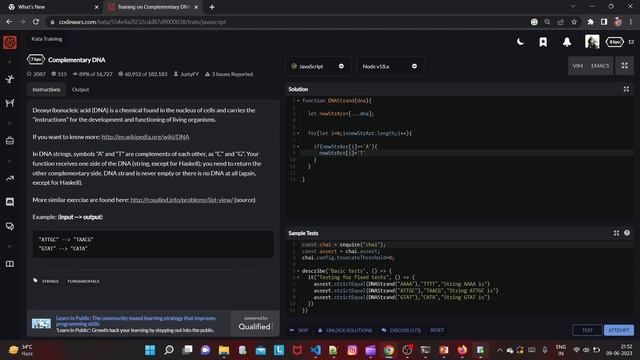Open the Chat sidebar icon
This screenshot has width=640, height=360.
10,202
